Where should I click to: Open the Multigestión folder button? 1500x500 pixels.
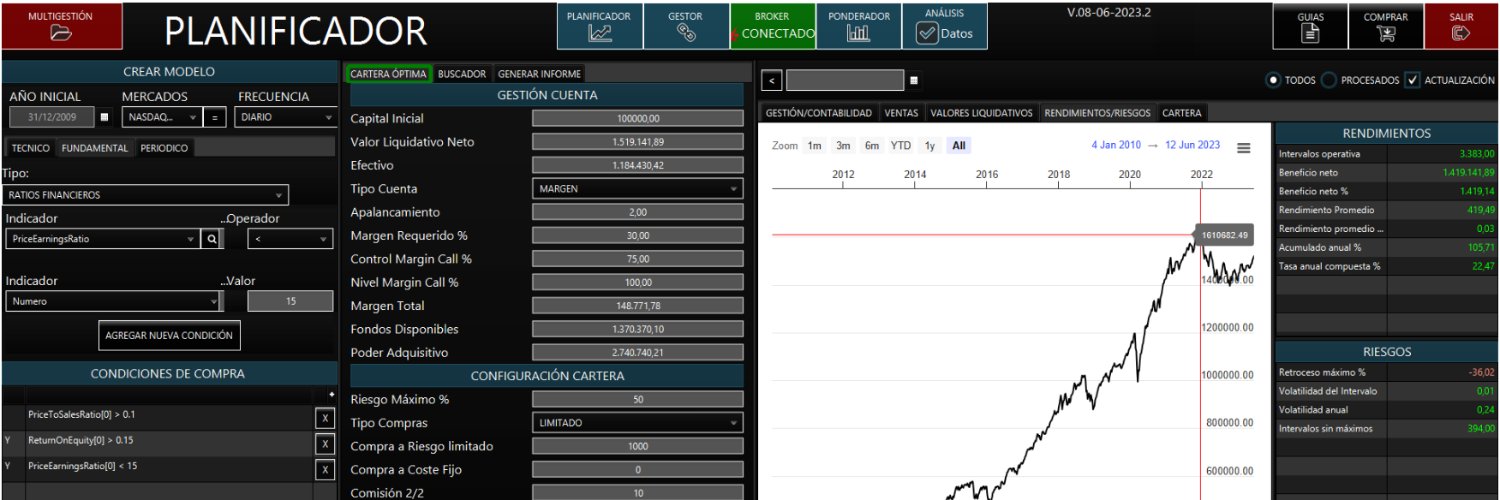coord(62,26)
